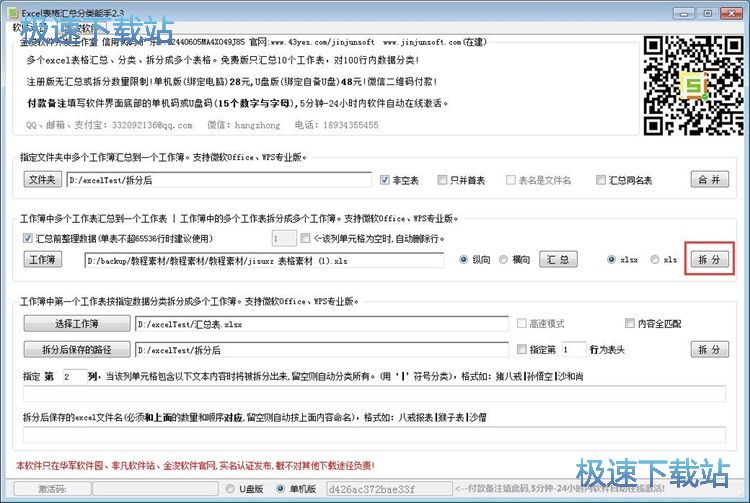Image resolution: width=750 pixels, height=503 pixels.
Task: Click the 微信: hangzhong text
Action: click(243, 125)
